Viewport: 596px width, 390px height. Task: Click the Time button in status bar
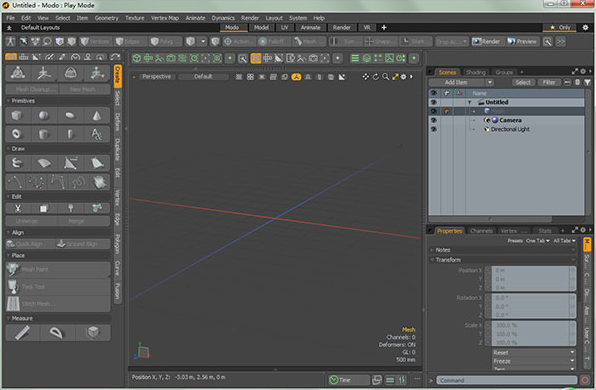[x=348, y=380]
